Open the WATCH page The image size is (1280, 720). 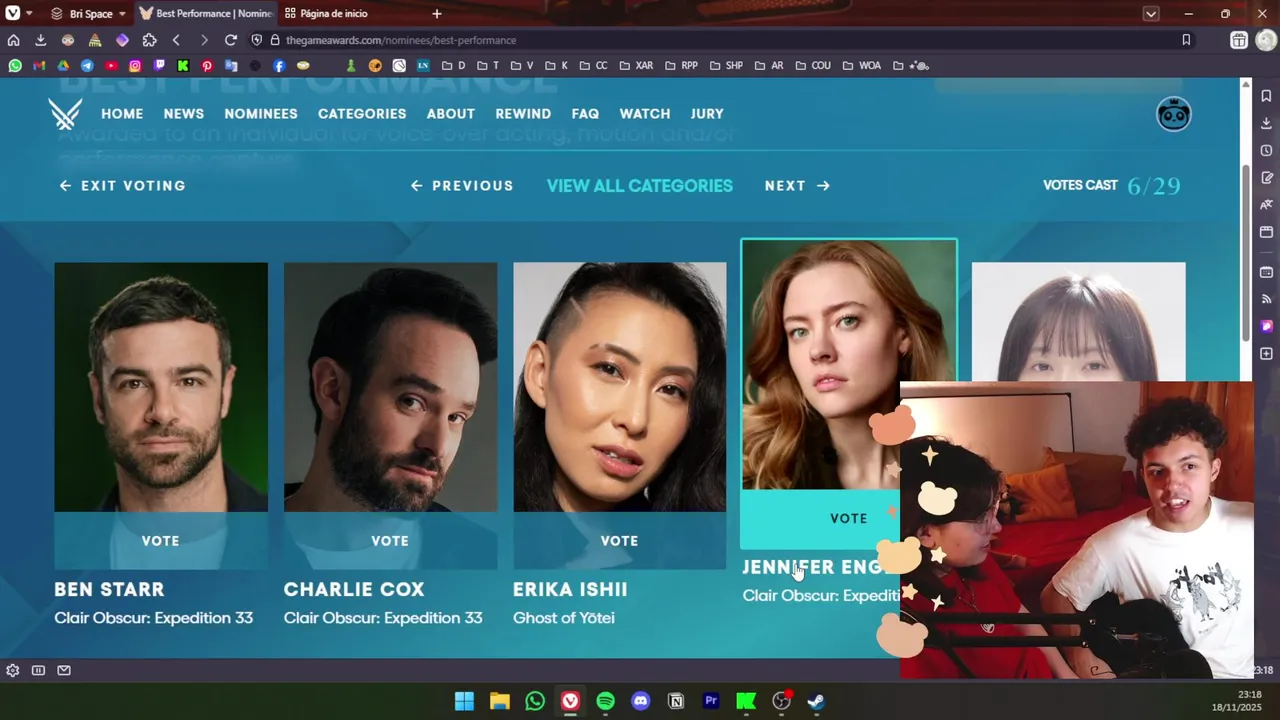tap(645, 114)
